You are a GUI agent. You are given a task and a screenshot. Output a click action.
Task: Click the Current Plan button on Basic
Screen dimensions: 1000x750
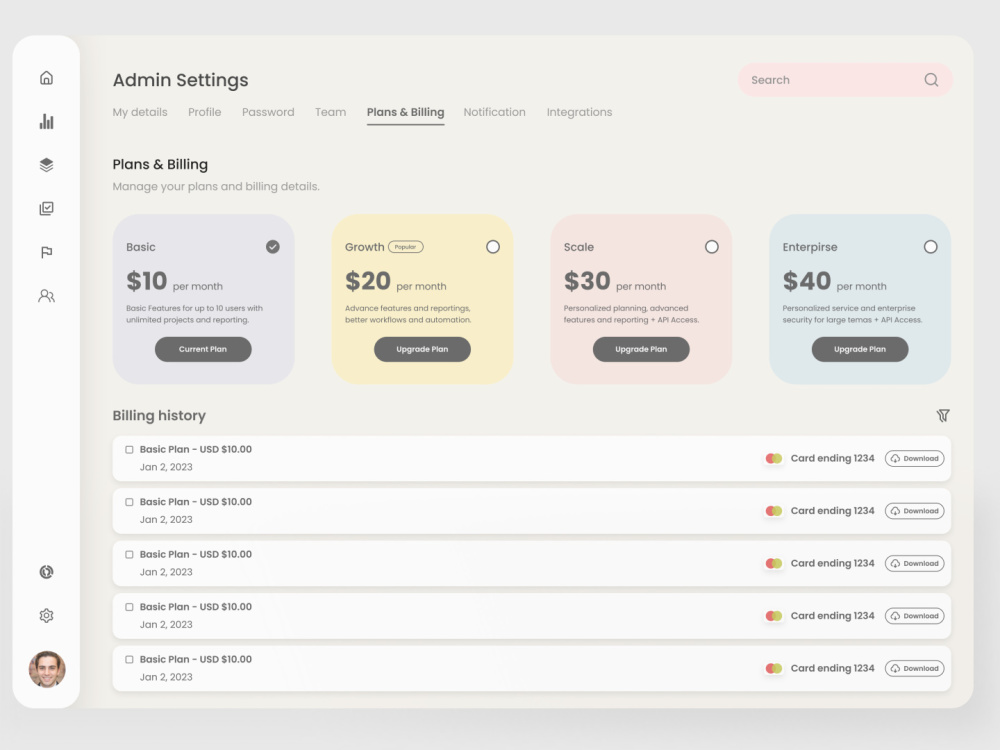203,349
